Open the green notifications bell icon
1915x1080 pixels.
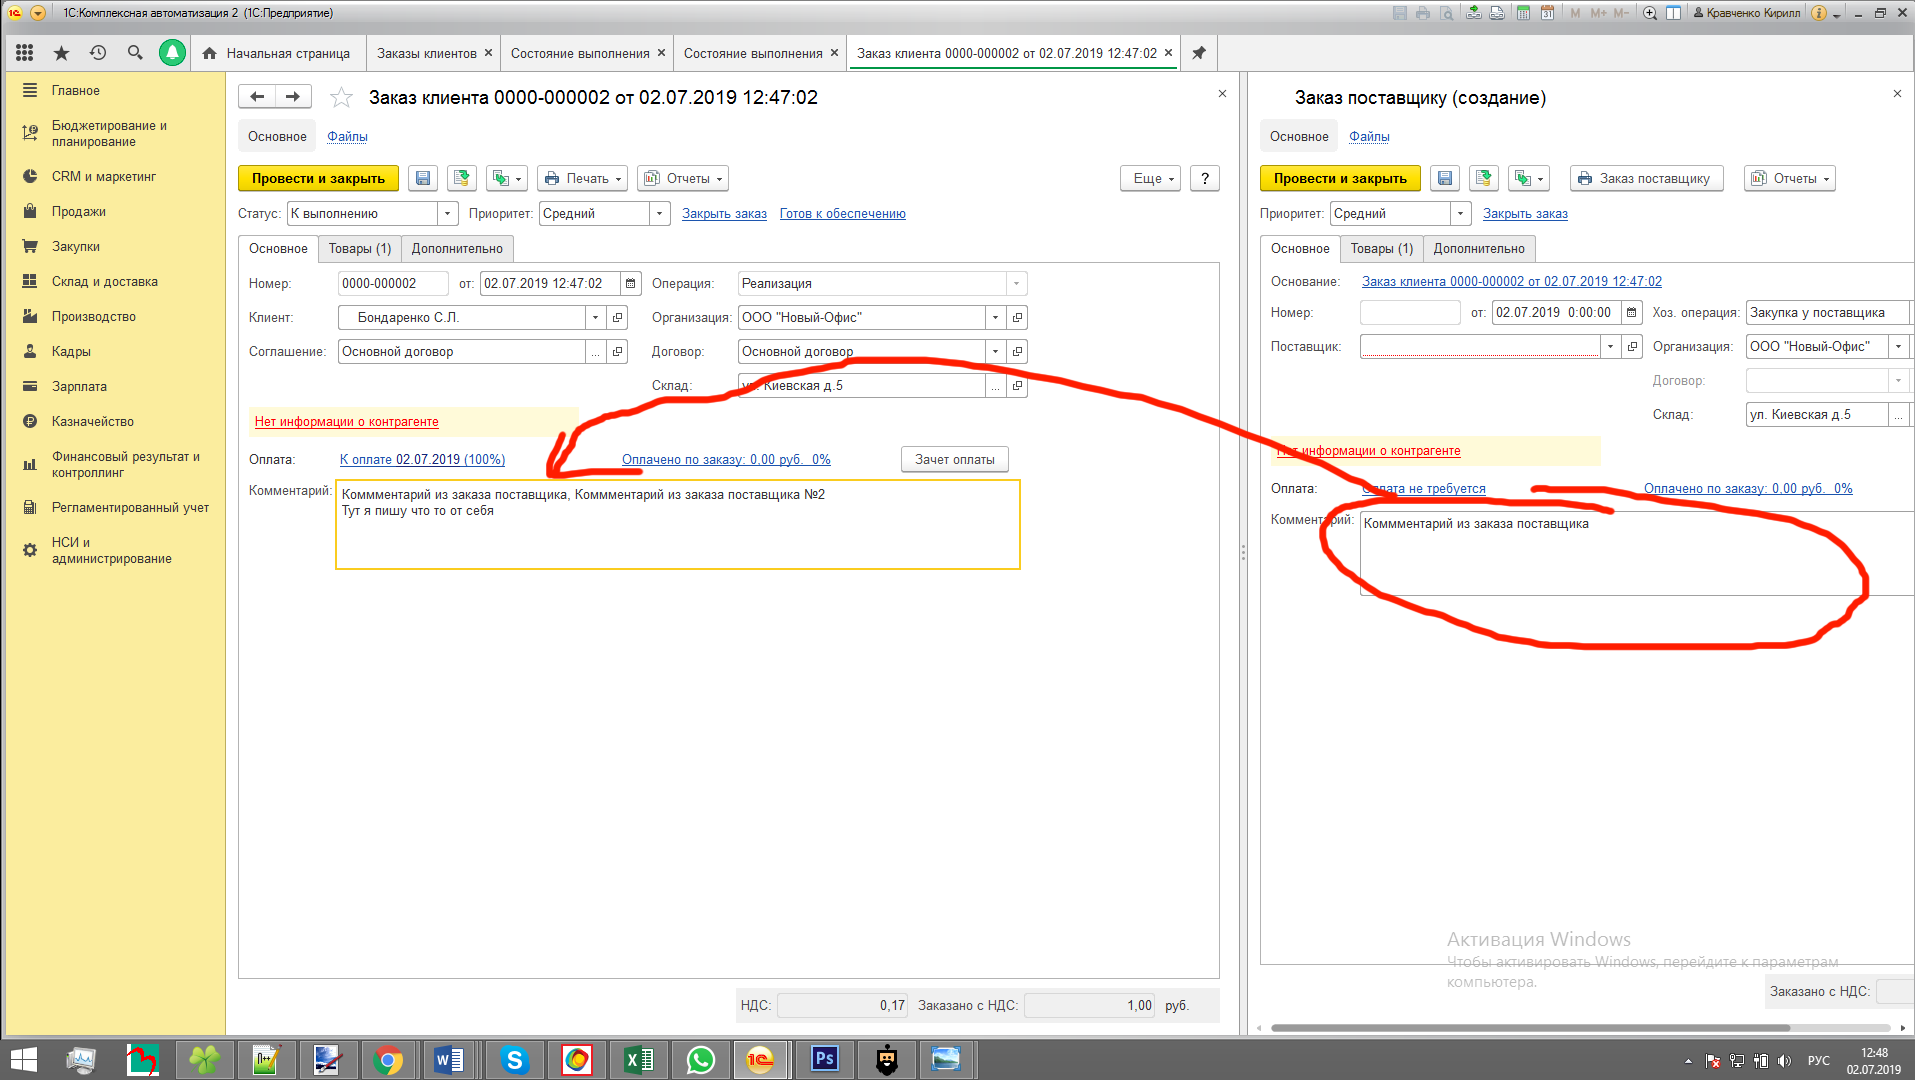172,53
